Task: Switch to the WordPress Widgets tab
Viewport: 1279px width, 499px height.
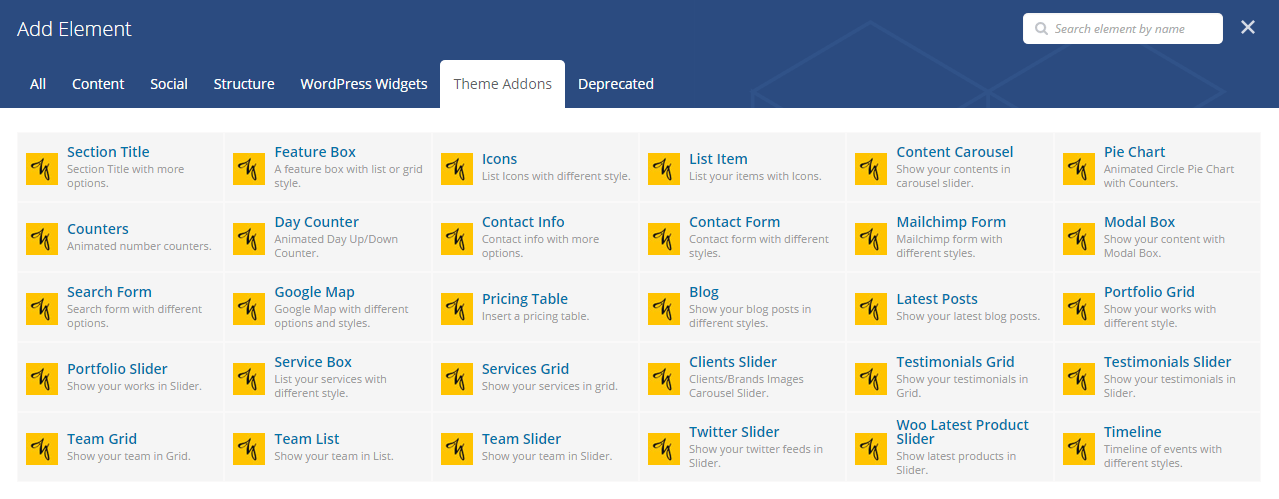Action: [363, 84]
